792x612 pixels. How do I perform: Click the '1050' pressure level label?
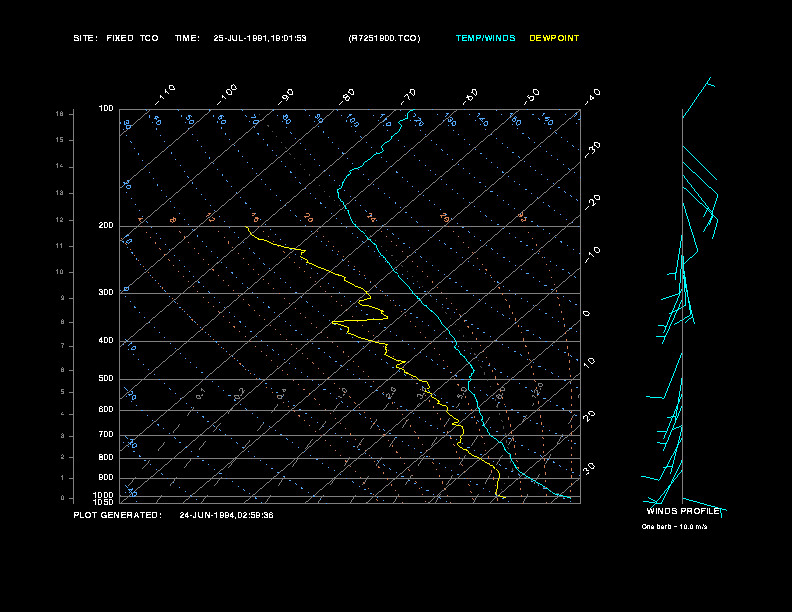click(104, 502)
